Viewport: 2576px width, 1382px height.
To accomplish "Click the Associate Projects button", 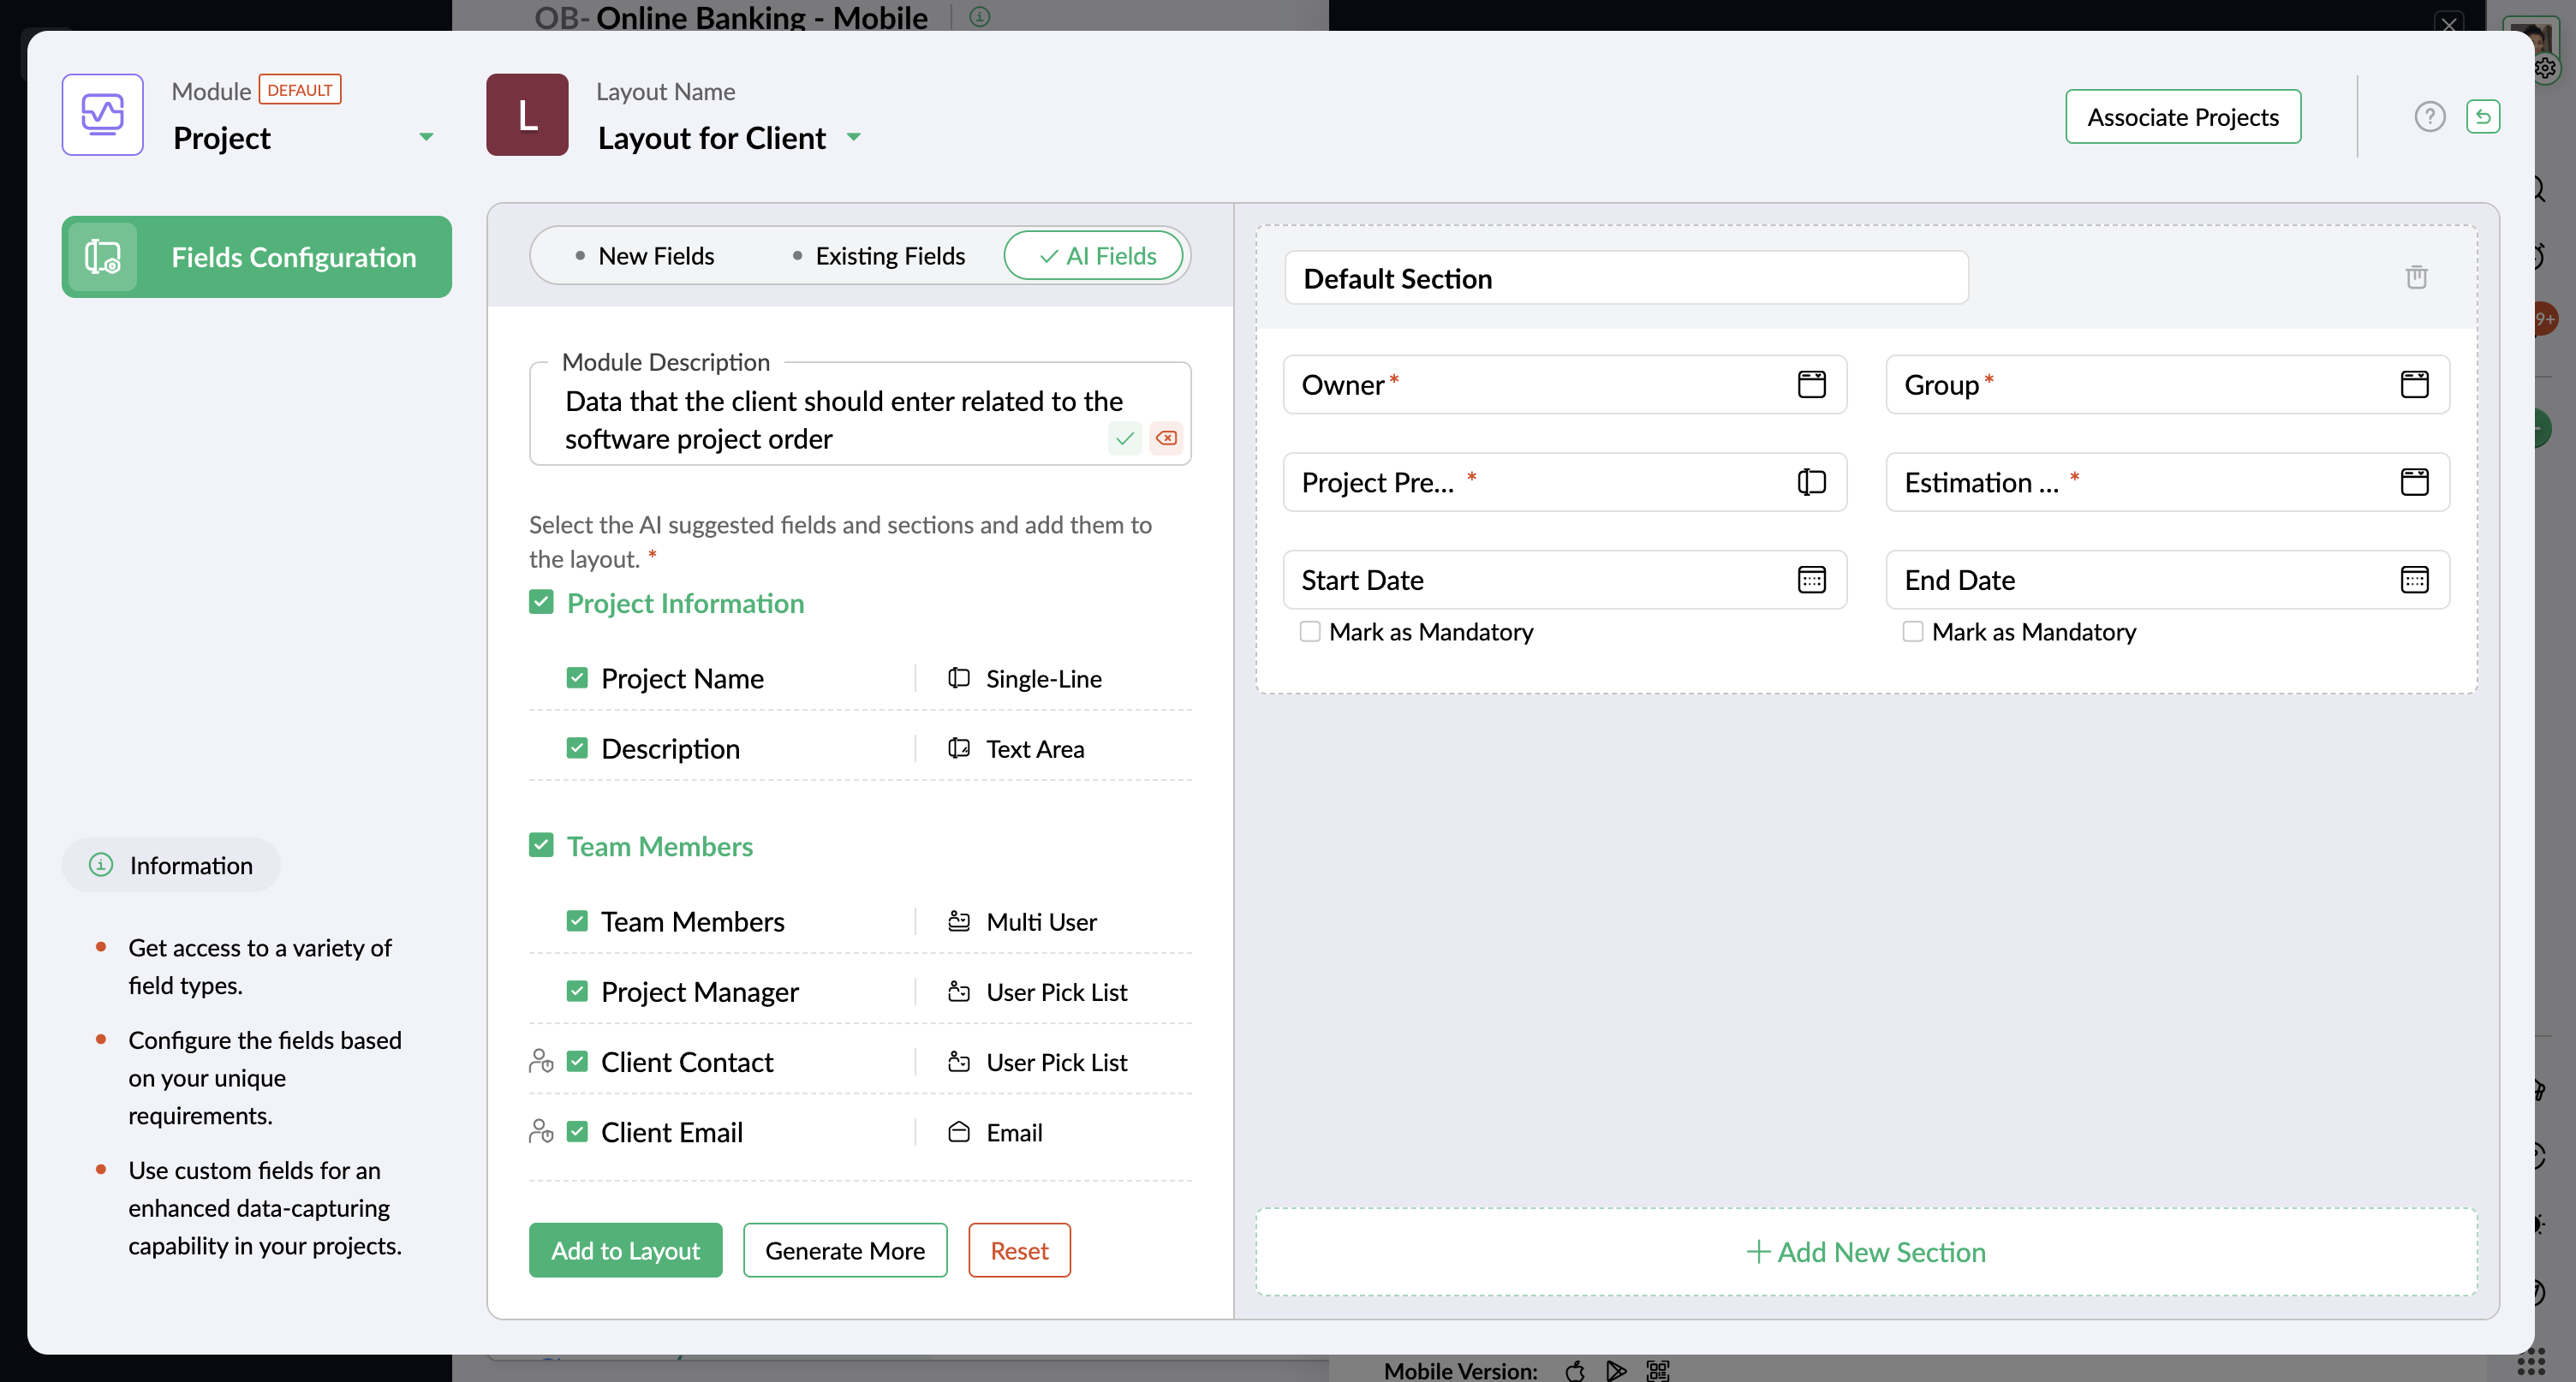I will [x=2183, y=117].
